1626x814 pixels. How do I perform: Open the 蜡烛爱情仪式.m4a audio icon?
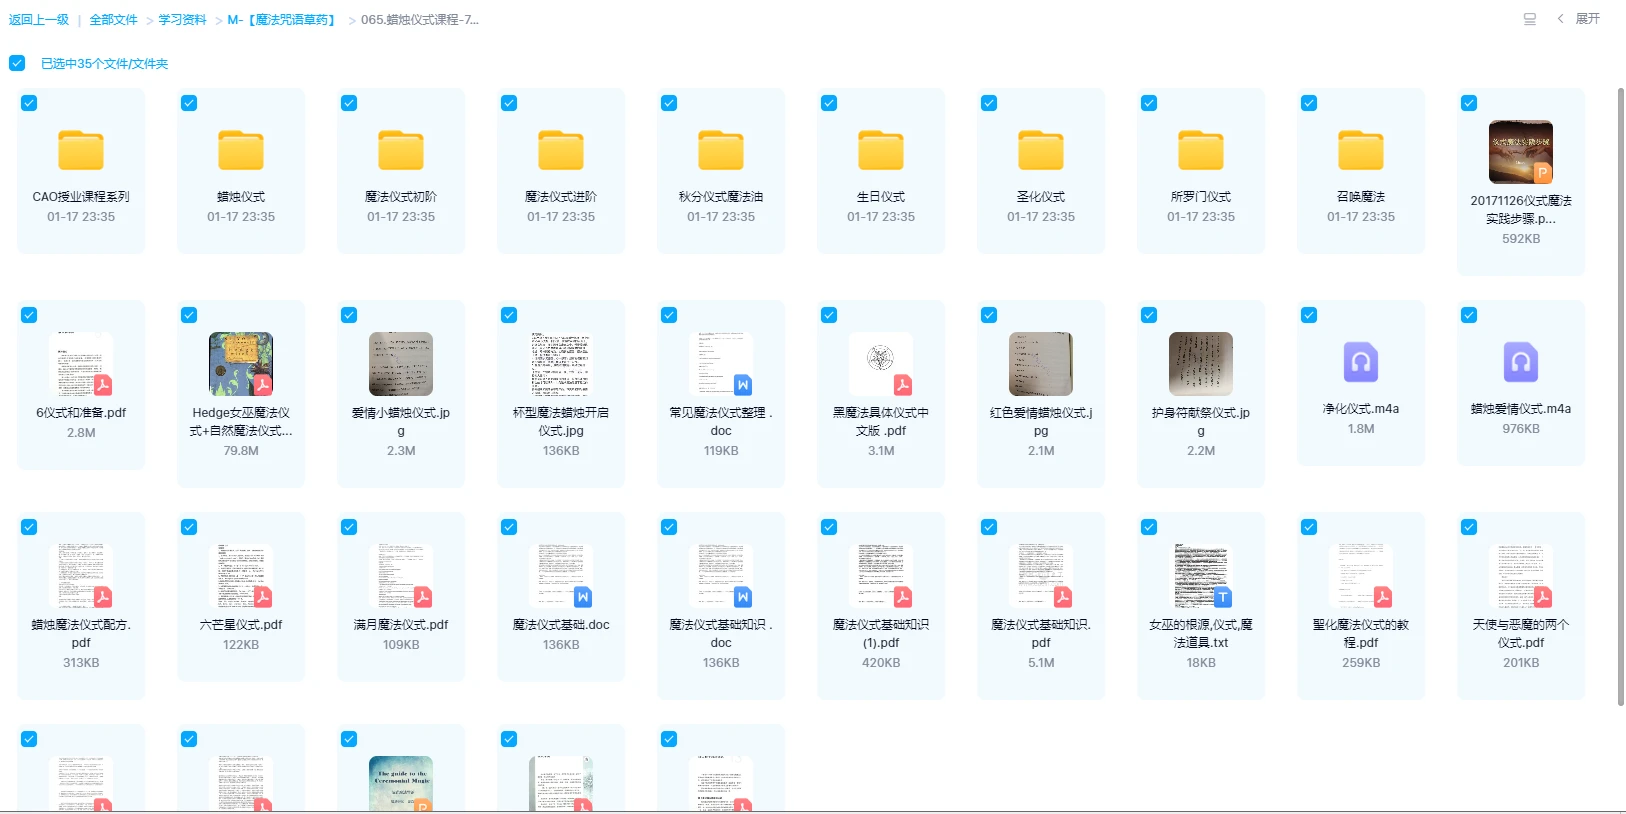[x=1521, y=362]
